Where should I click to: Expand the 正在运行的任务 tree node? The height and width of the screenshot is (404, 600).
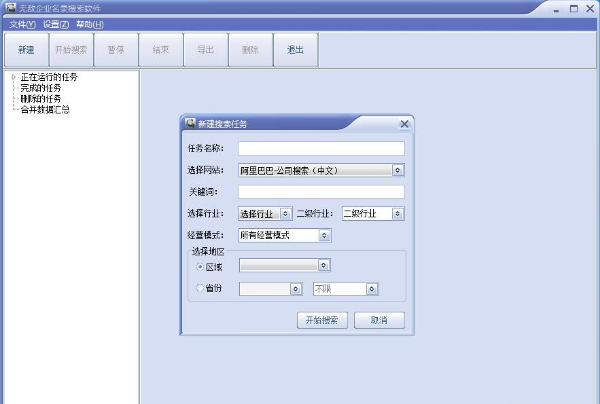click(13, 76)
